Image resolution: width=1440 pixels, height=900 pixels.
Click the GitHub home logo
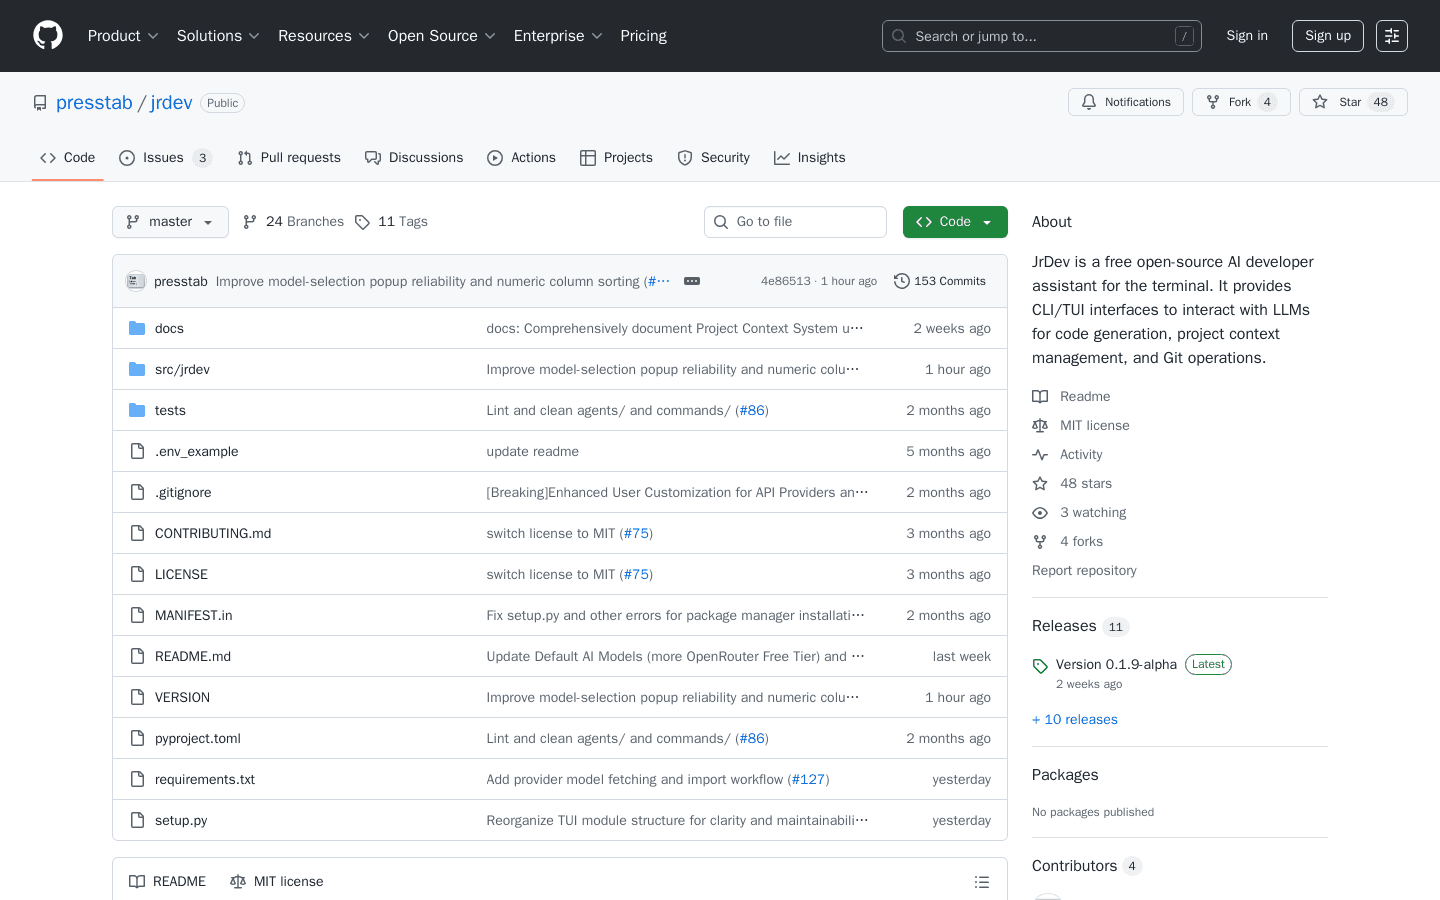[47, 36]
